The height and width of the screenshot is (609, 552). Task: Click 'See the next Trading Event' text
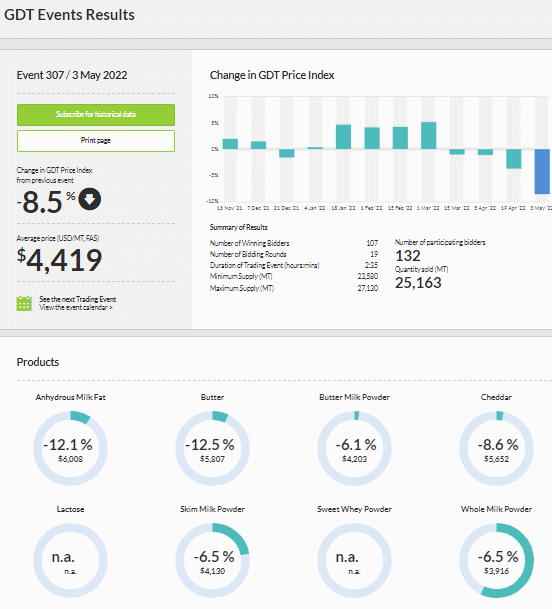click(x=78, y=299)
